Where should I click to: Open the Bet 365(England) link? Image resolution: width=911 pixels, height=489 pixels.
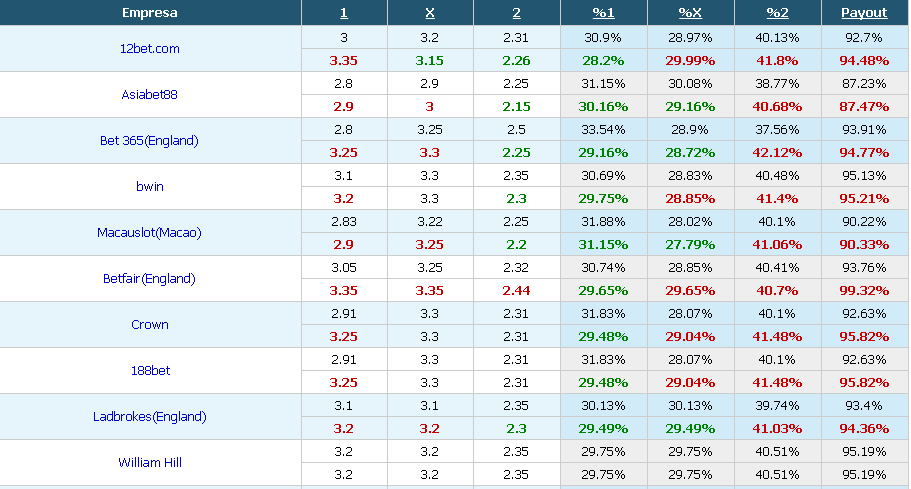(x=149, y=141)
